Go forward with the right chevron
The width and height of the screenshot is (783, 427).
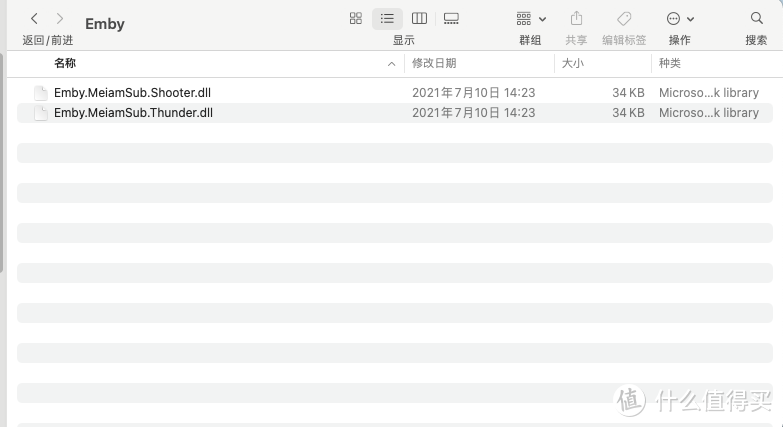[x=59, y=19]
